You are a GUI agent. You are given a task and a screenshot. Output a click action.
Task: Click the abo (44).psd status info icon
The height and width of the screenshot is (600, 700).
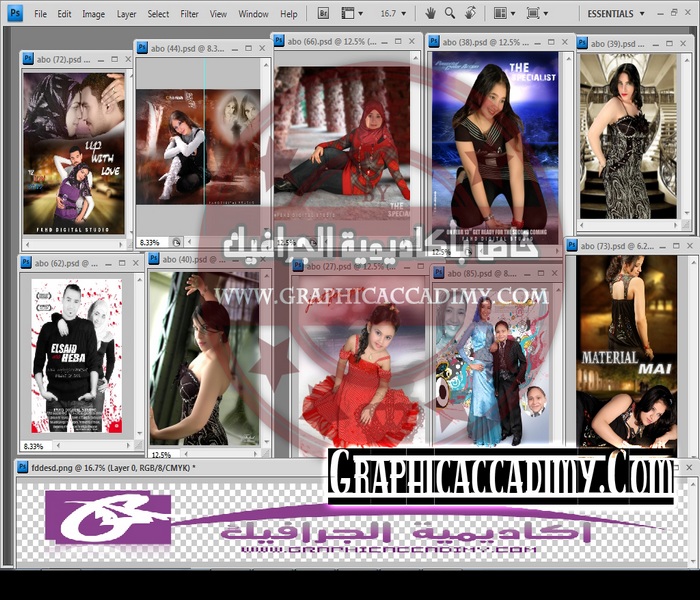point(176,242)
